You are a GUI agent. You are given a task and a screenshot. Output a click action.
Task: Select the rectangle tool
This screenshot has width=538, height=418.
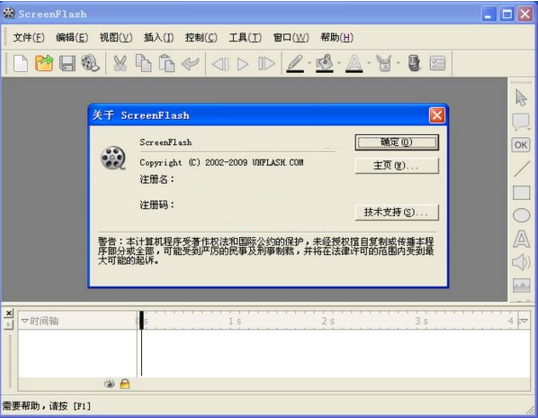click(522, 193)
